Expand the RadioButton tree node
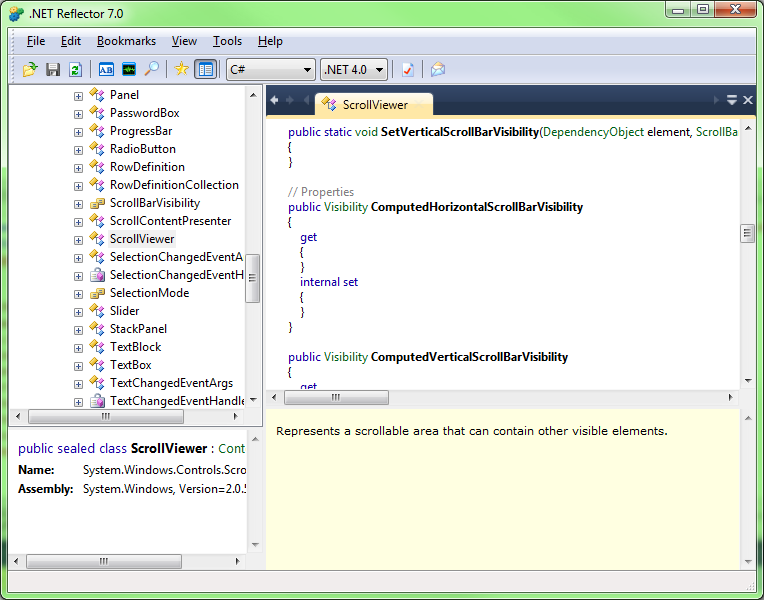This screenshot has height=600, width=764. point(78,150)
